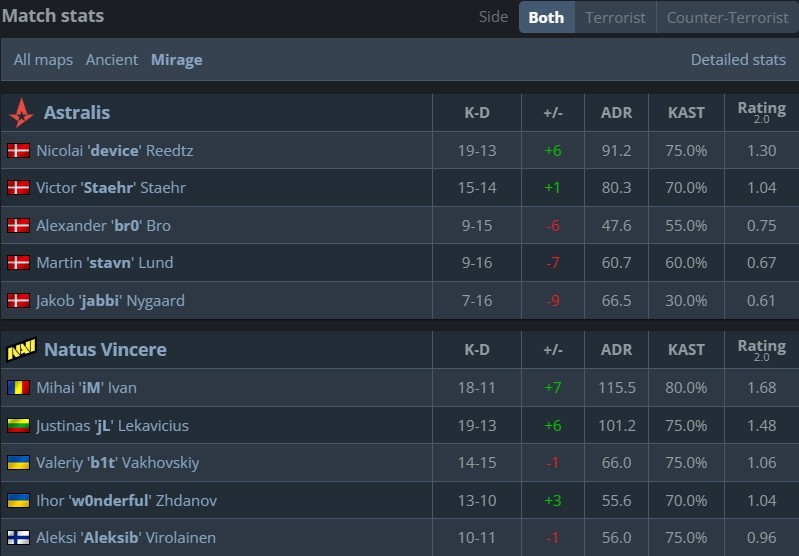Select the Mirage map tab
Viewport: 799px width, 556px height.
pyautogui.click(x=177, y=60)
